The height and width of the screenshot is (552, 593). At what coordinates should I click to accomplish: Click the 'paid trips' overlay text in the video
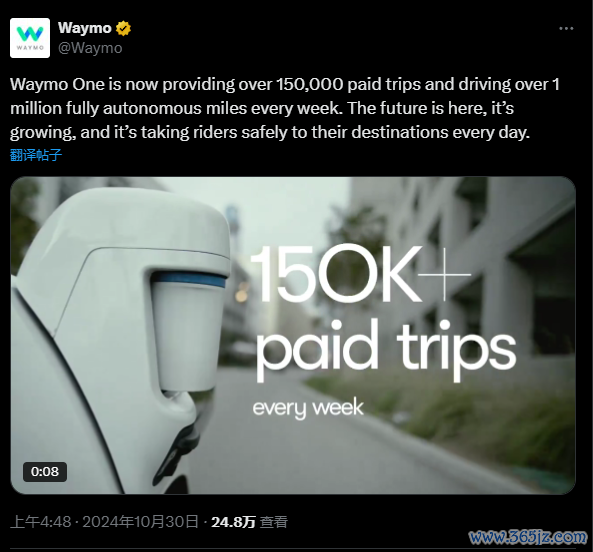point(386,349)
